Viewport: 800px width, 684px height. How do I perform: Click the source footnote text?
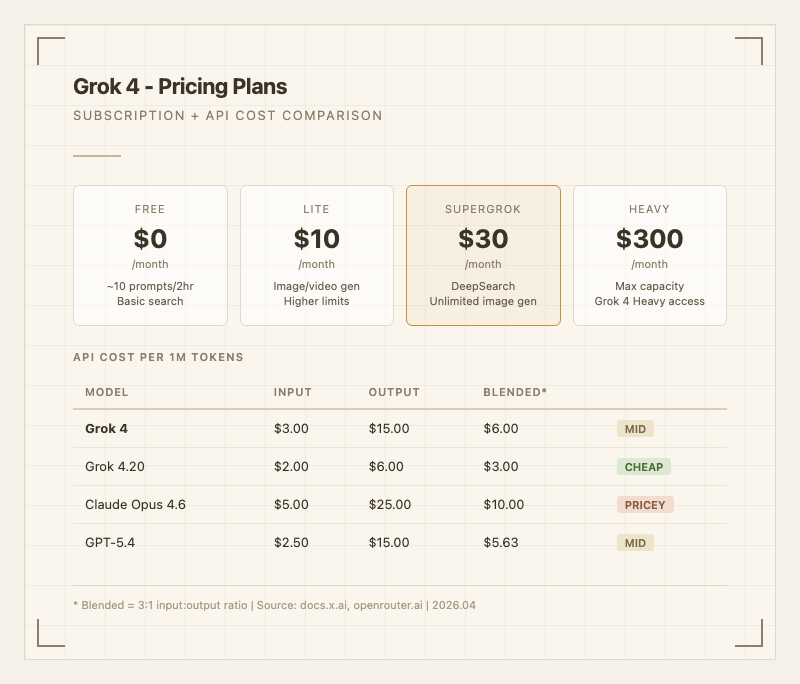(275, 605)
